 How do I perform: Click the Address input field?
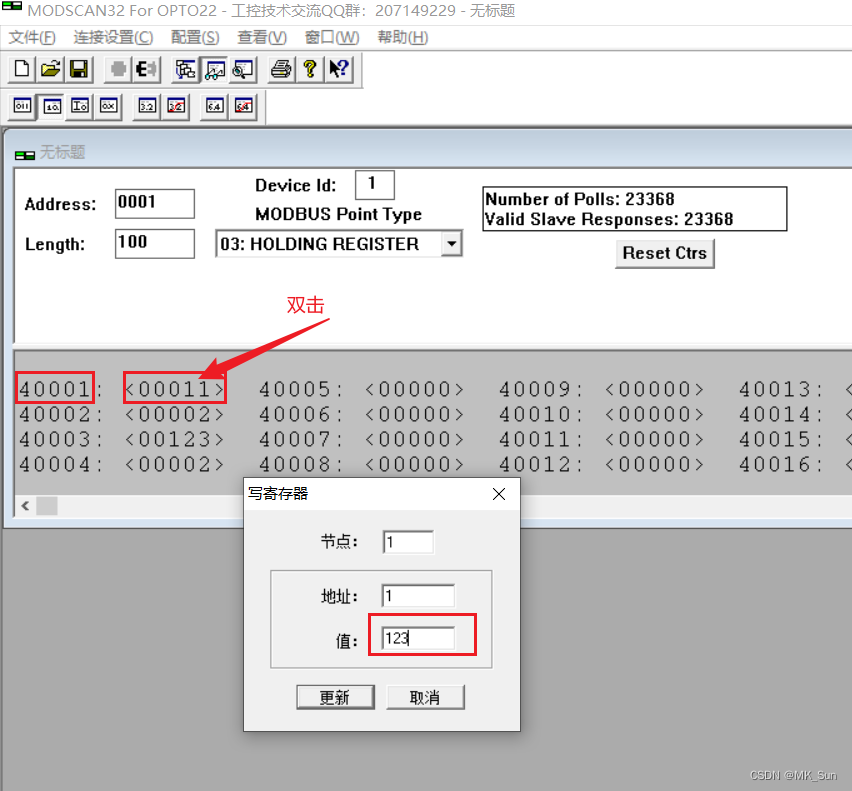tap(155, 204)
